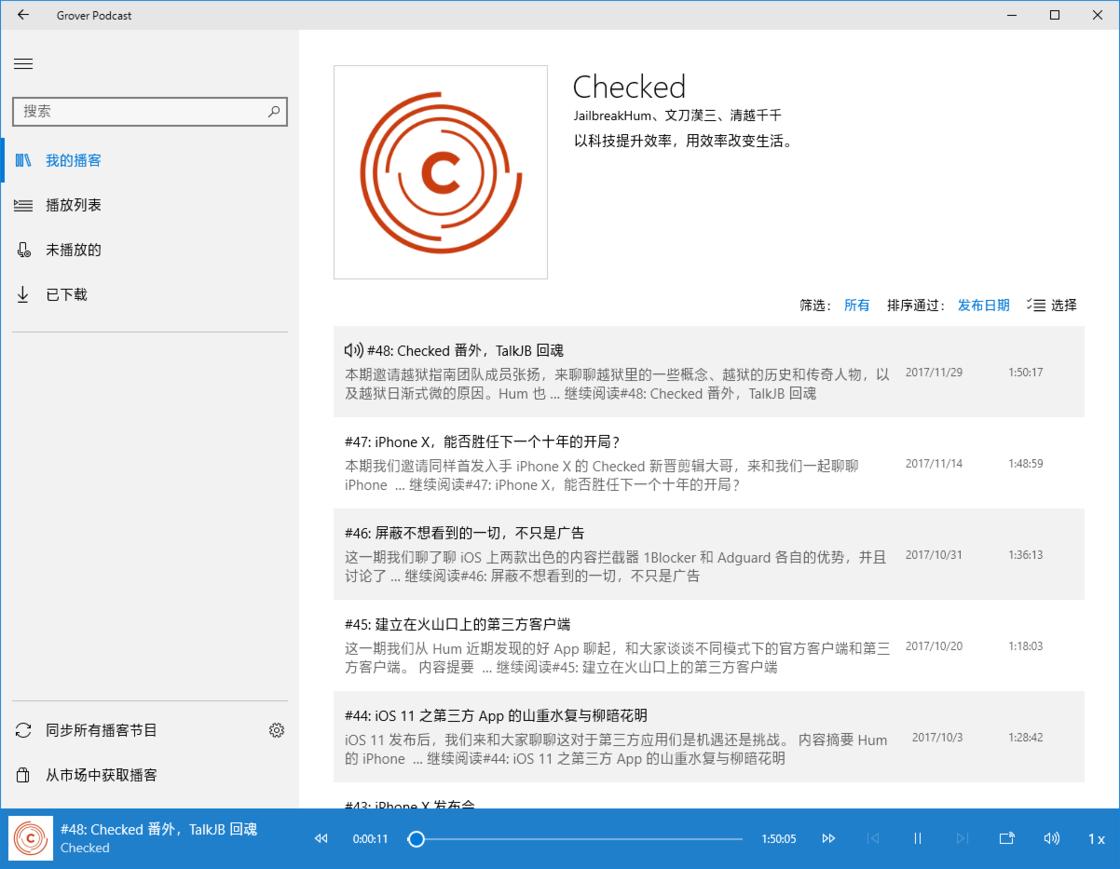Viewport: 1120px width, 869px height.
Task: Go back with the title bar arrow
Action: coord(23,15)
